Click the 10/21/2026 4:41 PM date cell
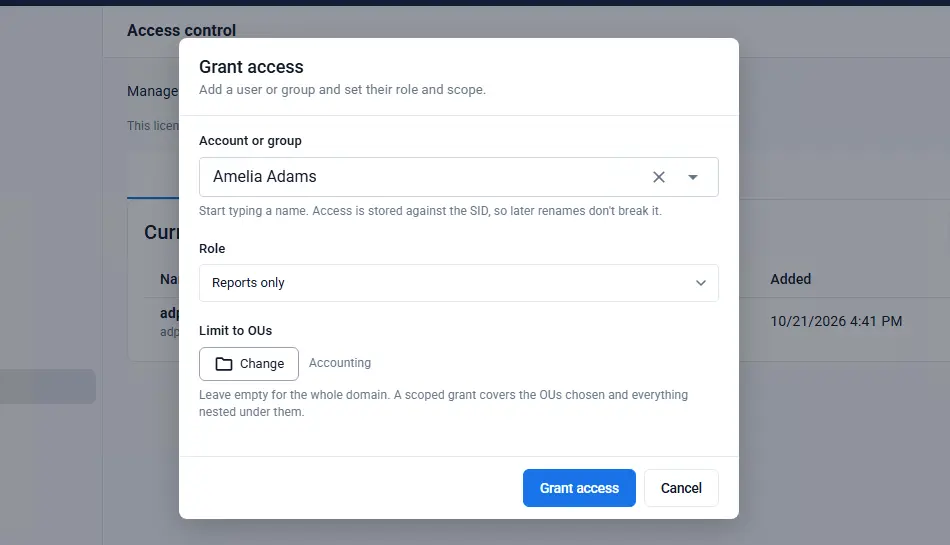 [836, 321]
